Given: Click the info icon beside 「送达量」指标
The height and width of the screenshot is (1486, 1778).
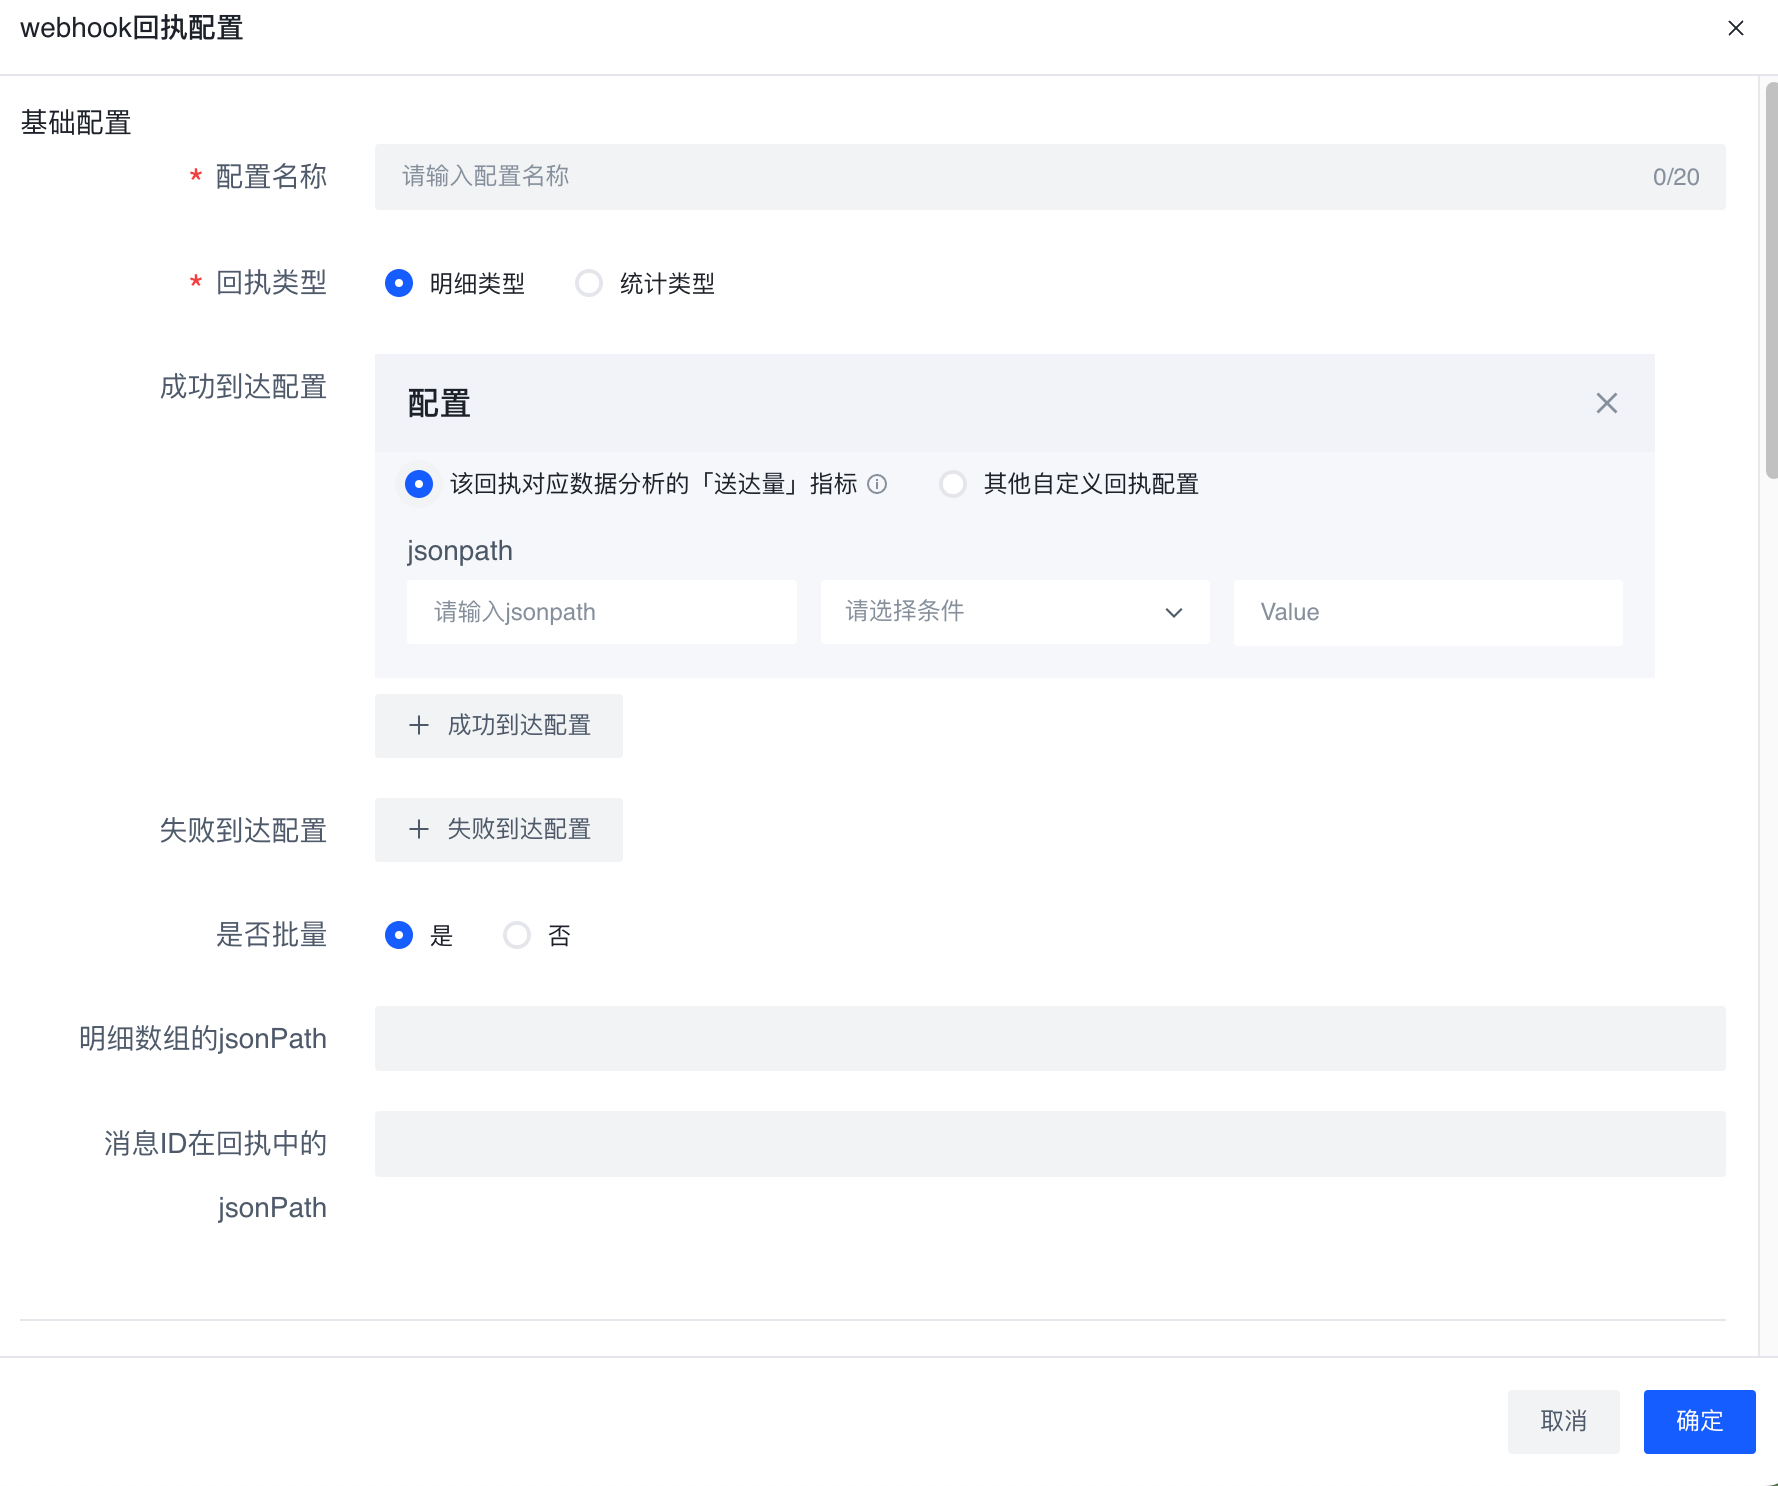Looking at the screenshot, I should 877,484.
